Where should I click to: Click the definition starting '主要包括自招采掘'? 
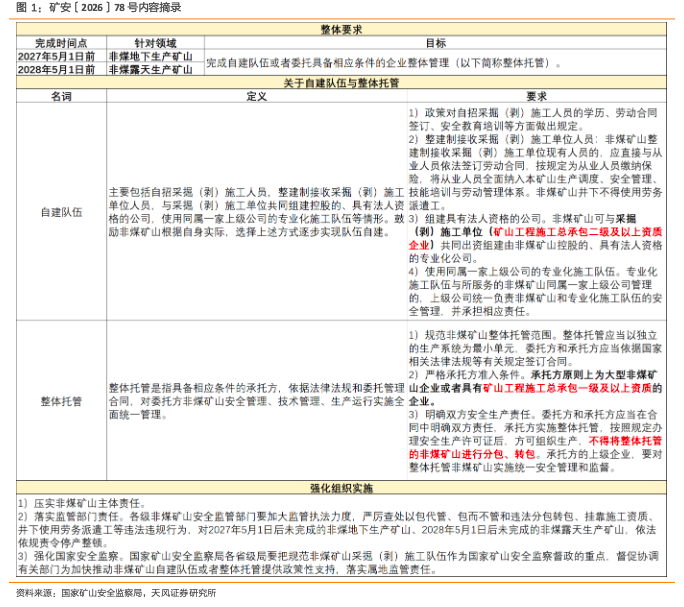coord(256,212)
